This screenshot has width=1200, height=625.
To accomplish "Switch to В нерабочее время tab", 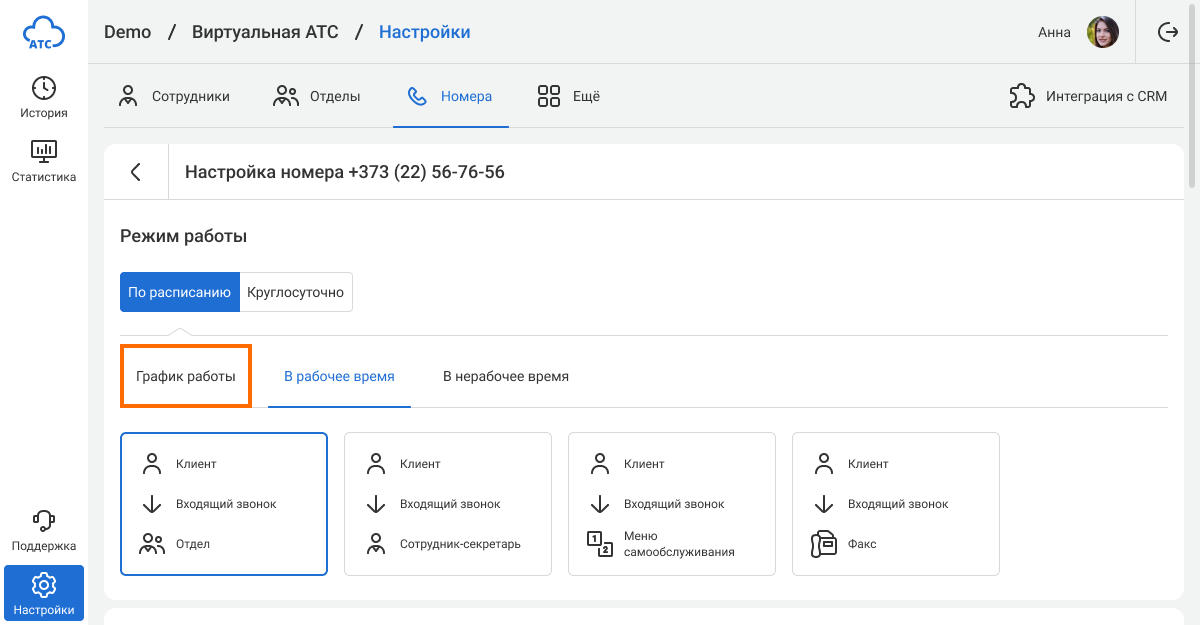I will [x=506, y=377].
